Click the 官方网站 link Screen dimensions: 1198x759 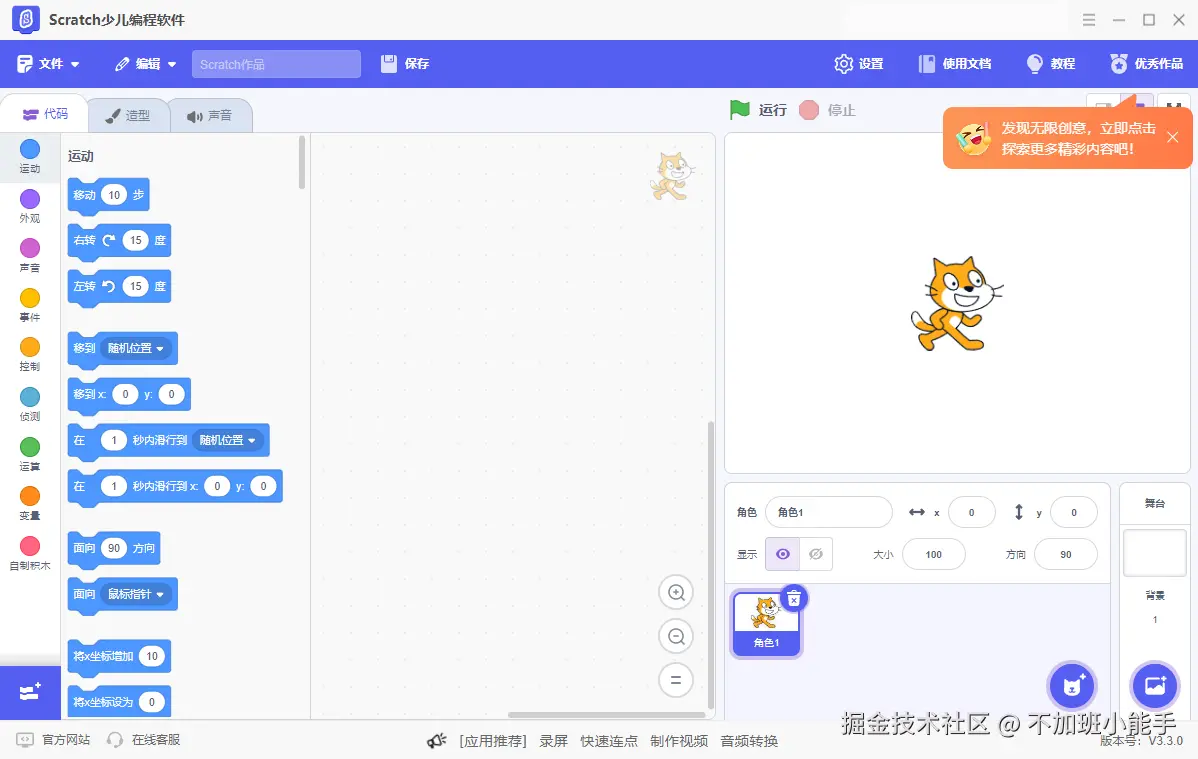pyautogui.click(x=53, y=740)
